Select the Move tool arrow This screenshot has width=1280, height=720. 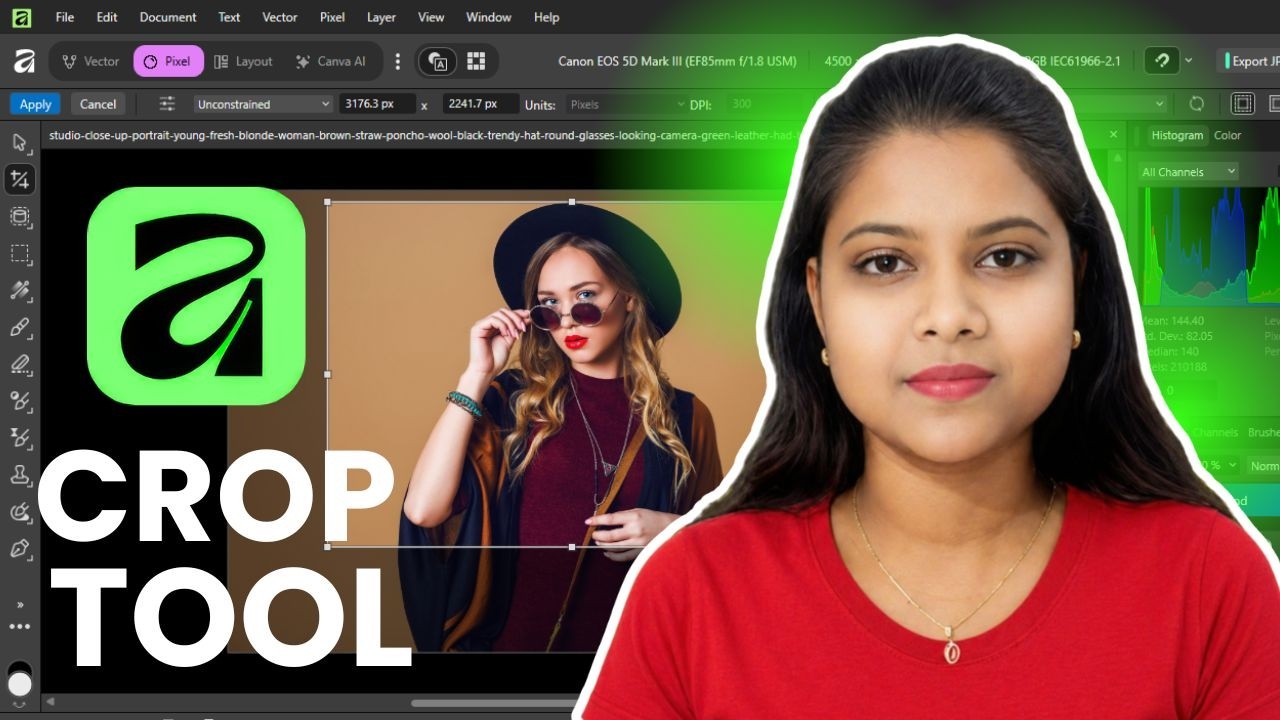tap(19, 142)
